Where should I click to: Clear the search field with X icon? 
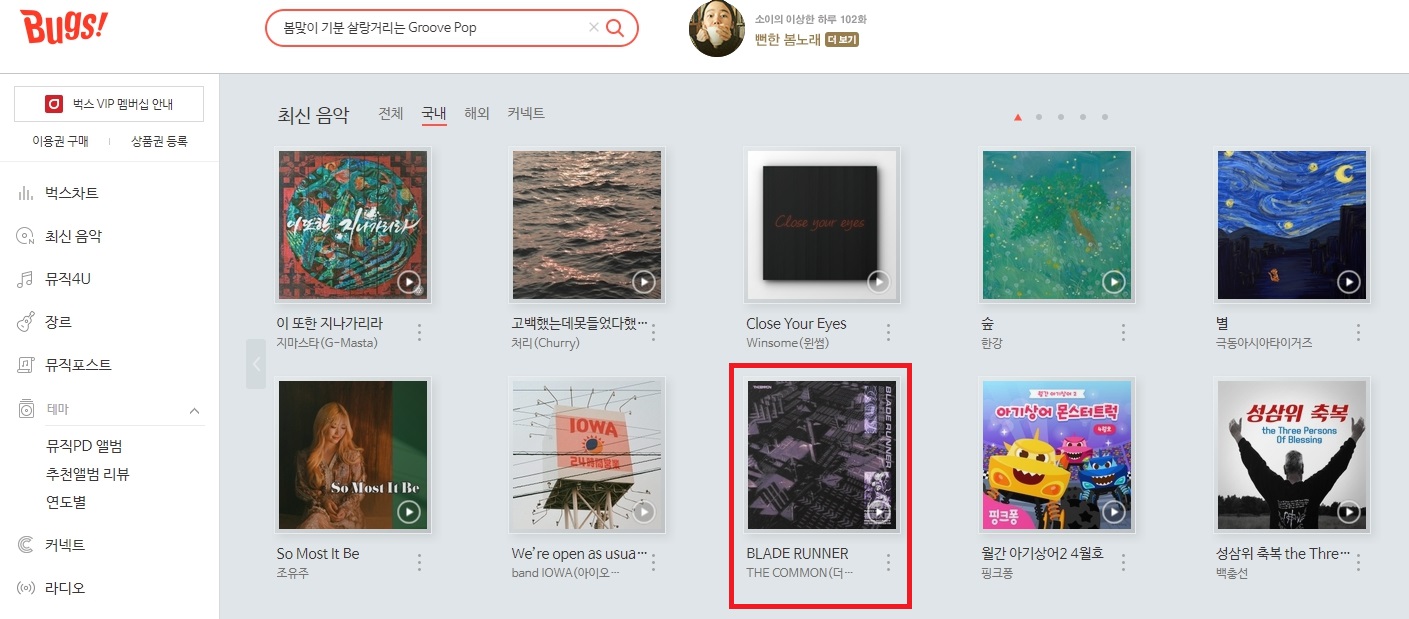pyautogui.click(x=593, y=28)
